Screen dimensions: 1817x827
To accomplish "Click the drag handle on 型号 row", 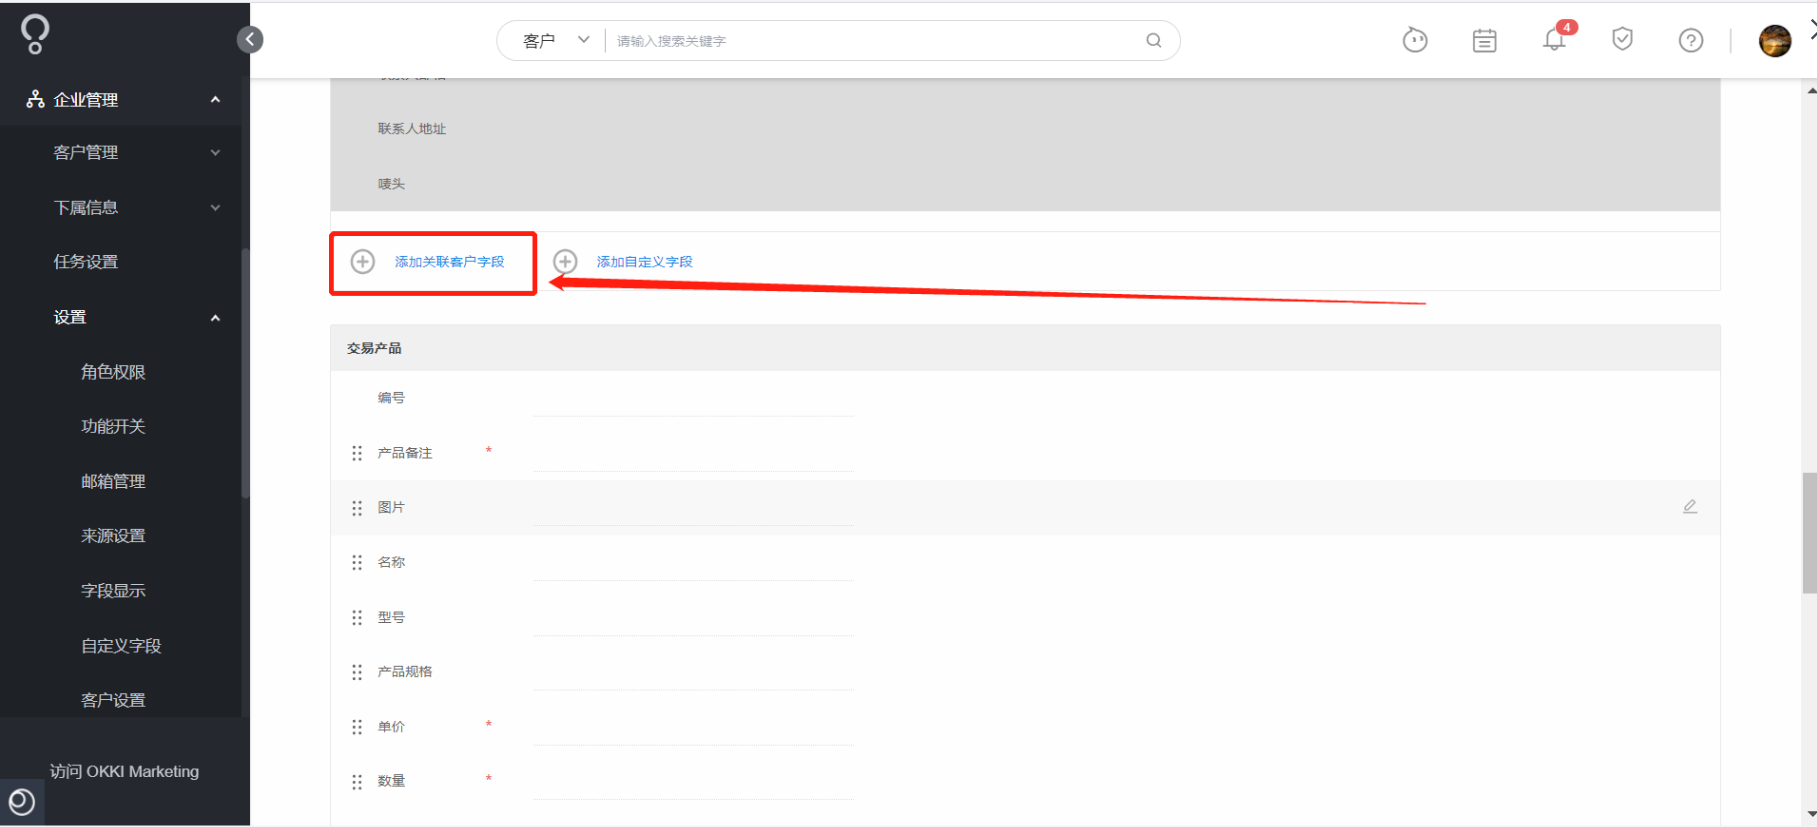I will (x=357, y=617).
